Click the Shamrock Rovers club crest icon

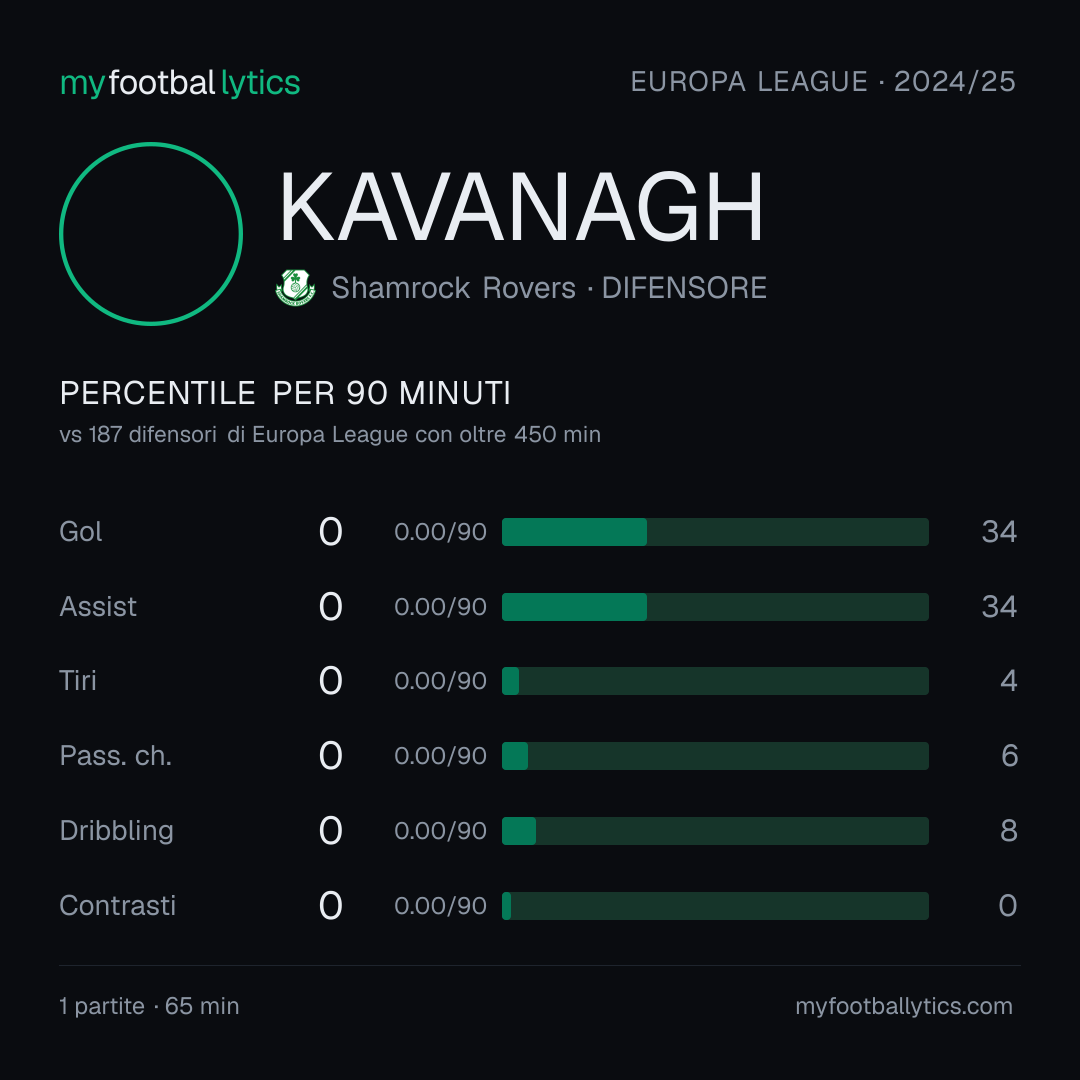[295, 287]
